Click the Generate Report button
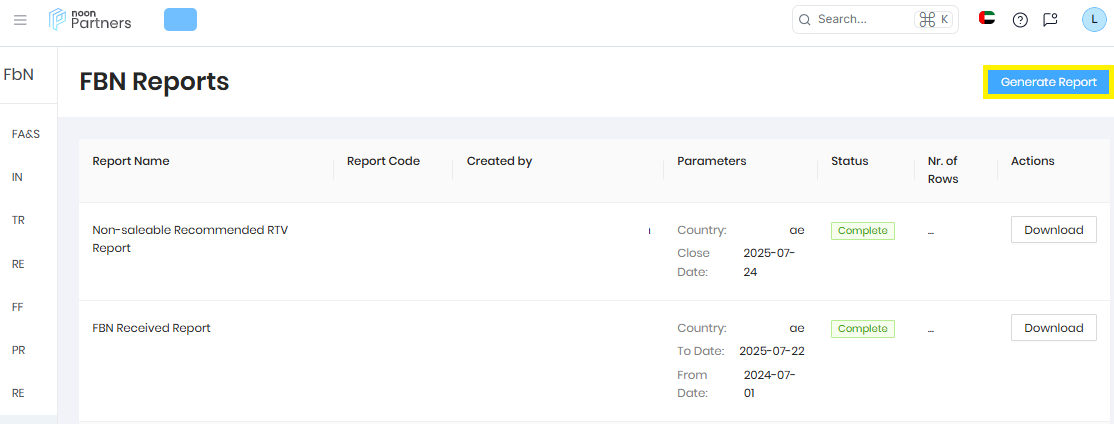The height and width of the screenshot is (424, 1114). click(1049, 82)
